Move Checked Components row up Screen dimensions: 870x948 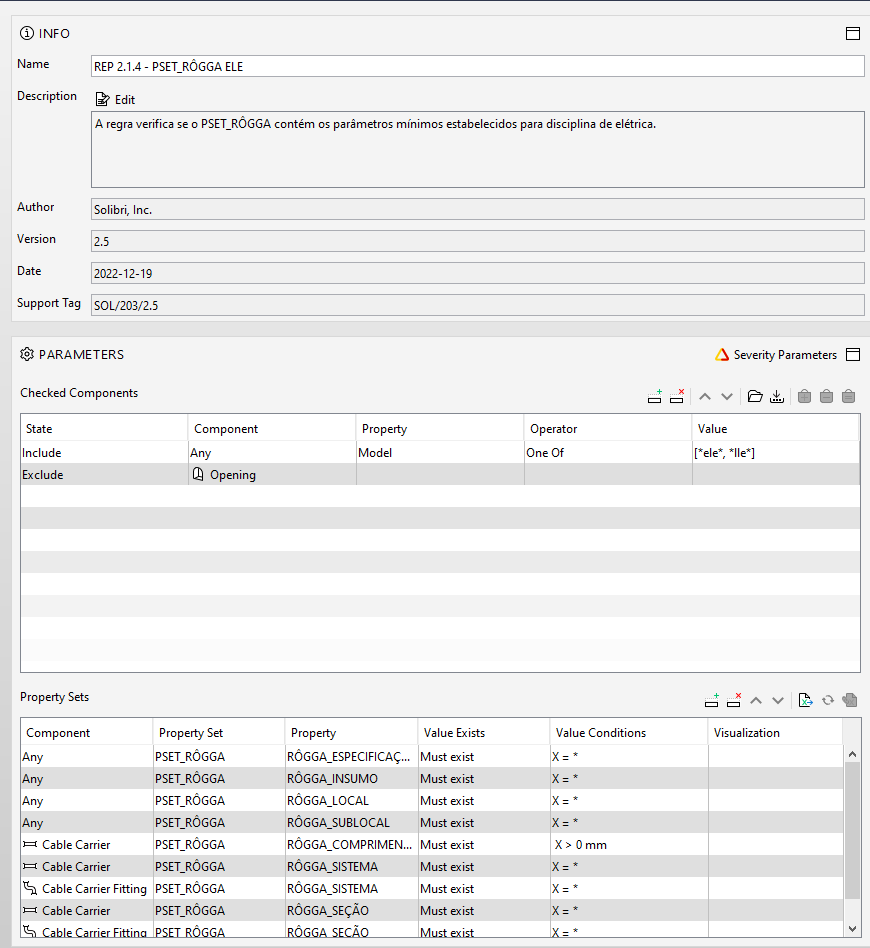point(705,397)
